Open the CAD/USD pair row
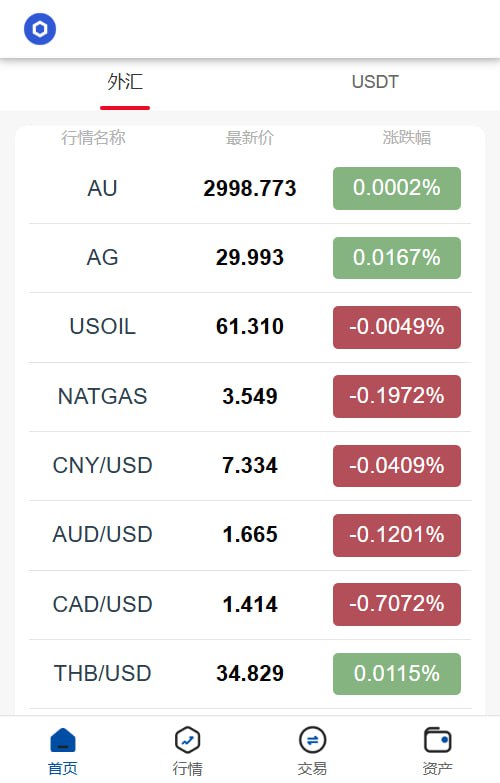This screenshot has width=500, height=783. [x=250, y=604]
